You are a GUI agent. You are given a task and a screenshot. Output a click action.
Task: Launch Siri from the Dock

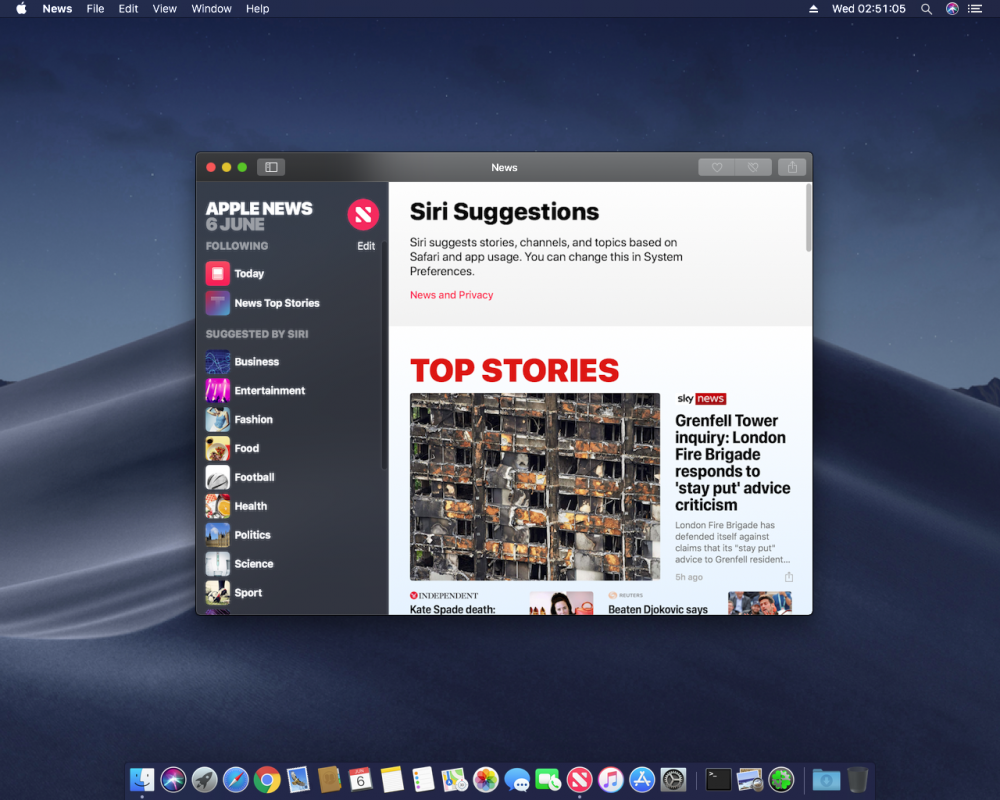coord(173,780)
